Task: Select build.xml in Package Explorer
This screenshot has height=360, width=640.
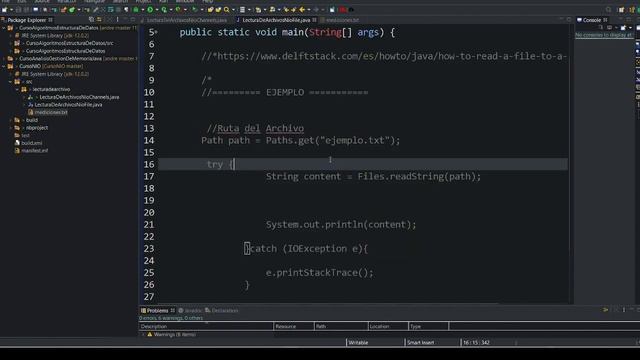Action: coord(31,143)
